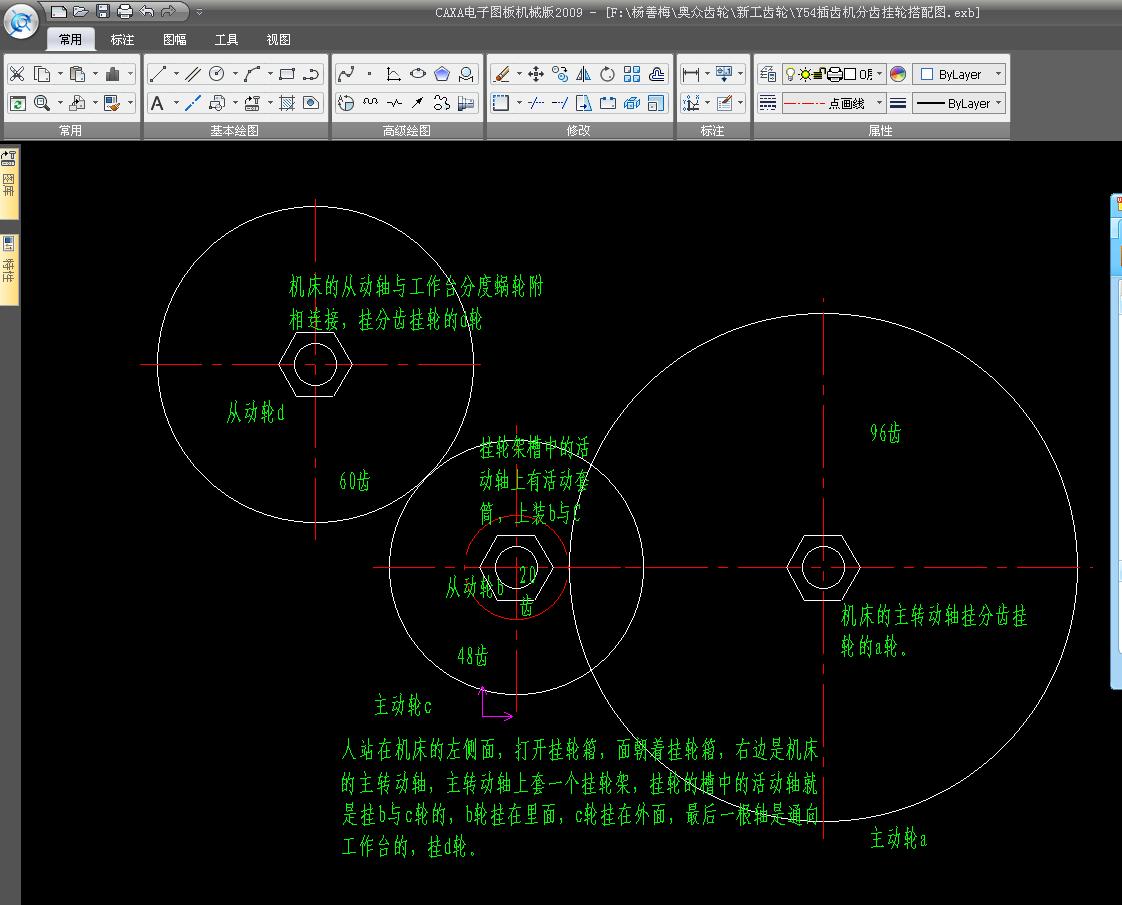Switch to the 图幅 ribbon tab
This screenshot has height=905, width=1122.
point(175,39)
